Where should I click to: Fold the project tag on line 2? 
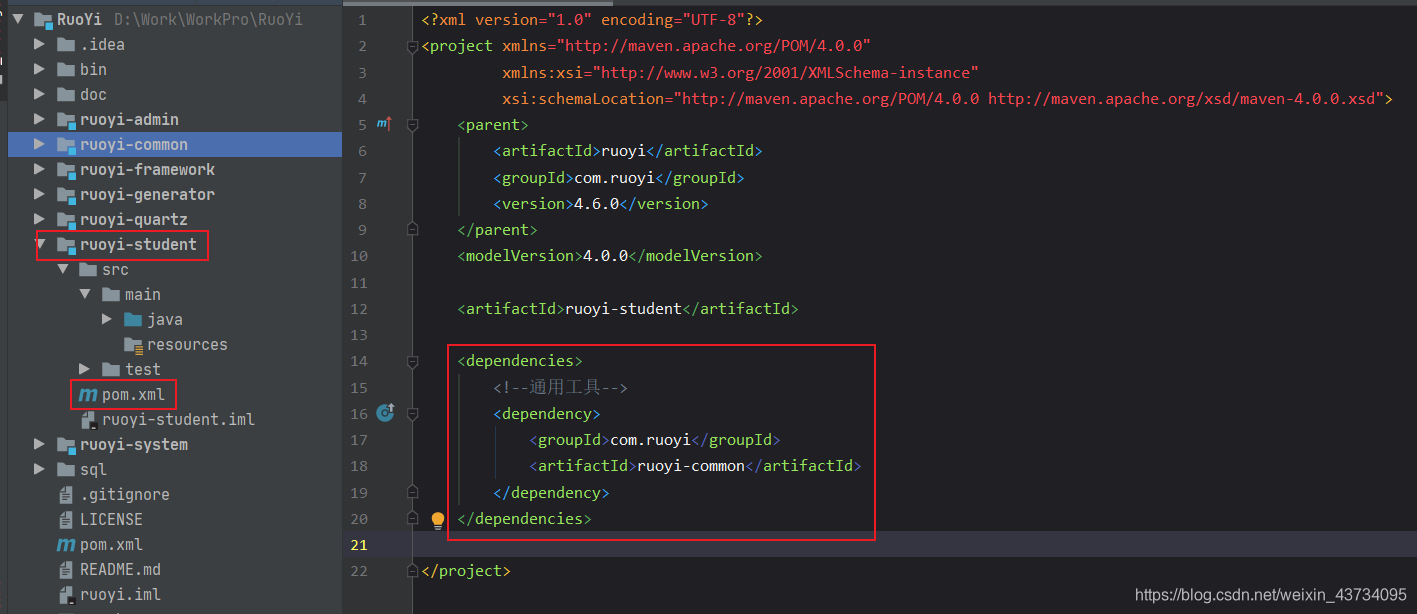(412, 46)
